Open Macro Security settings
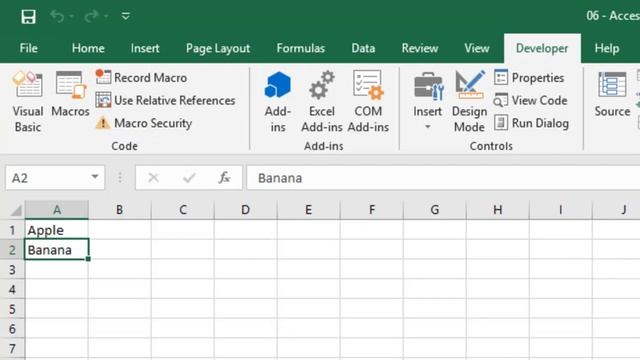This screenshot has height=360, width=640. 144,123
